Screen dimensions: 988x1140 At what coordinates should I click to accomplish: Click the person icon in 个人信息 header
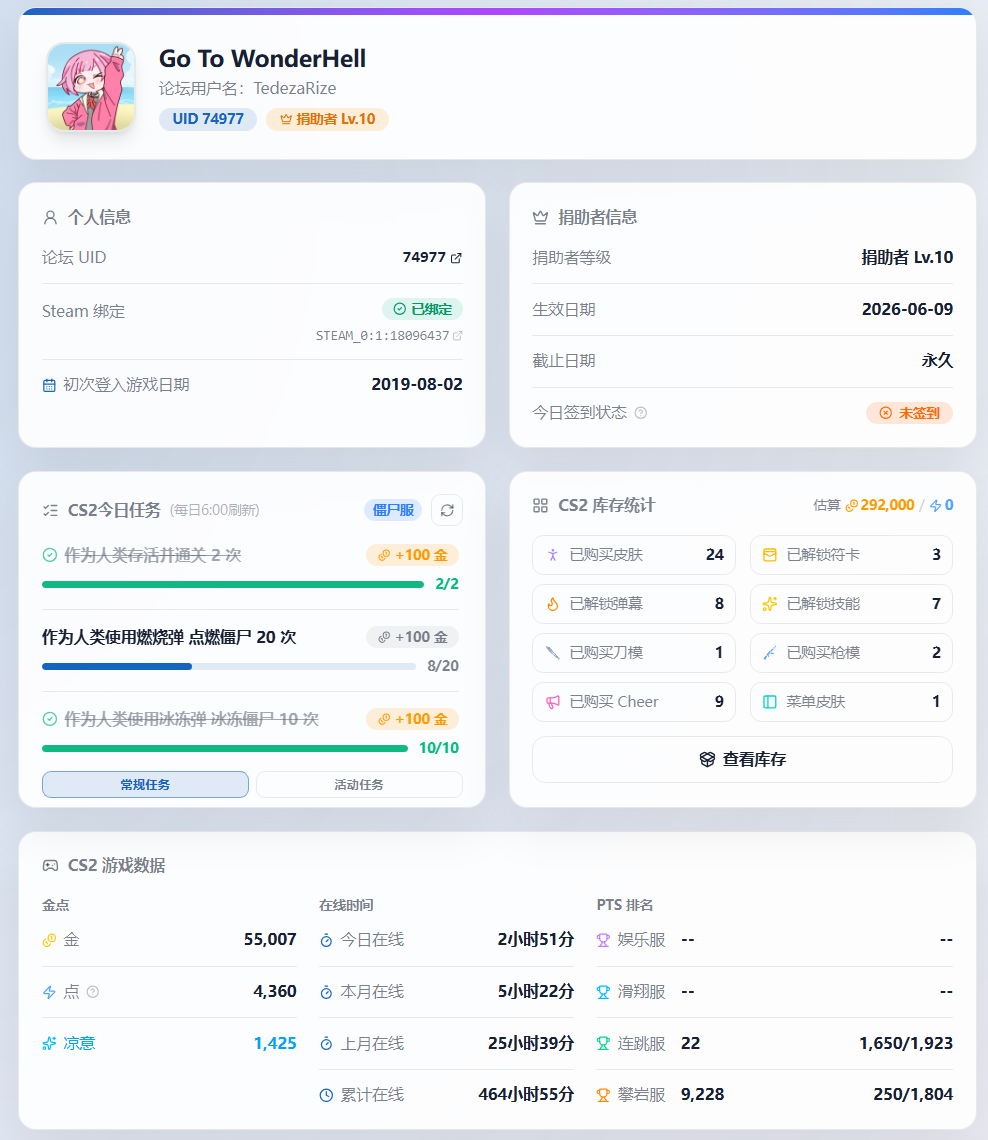tap(50, 217)
